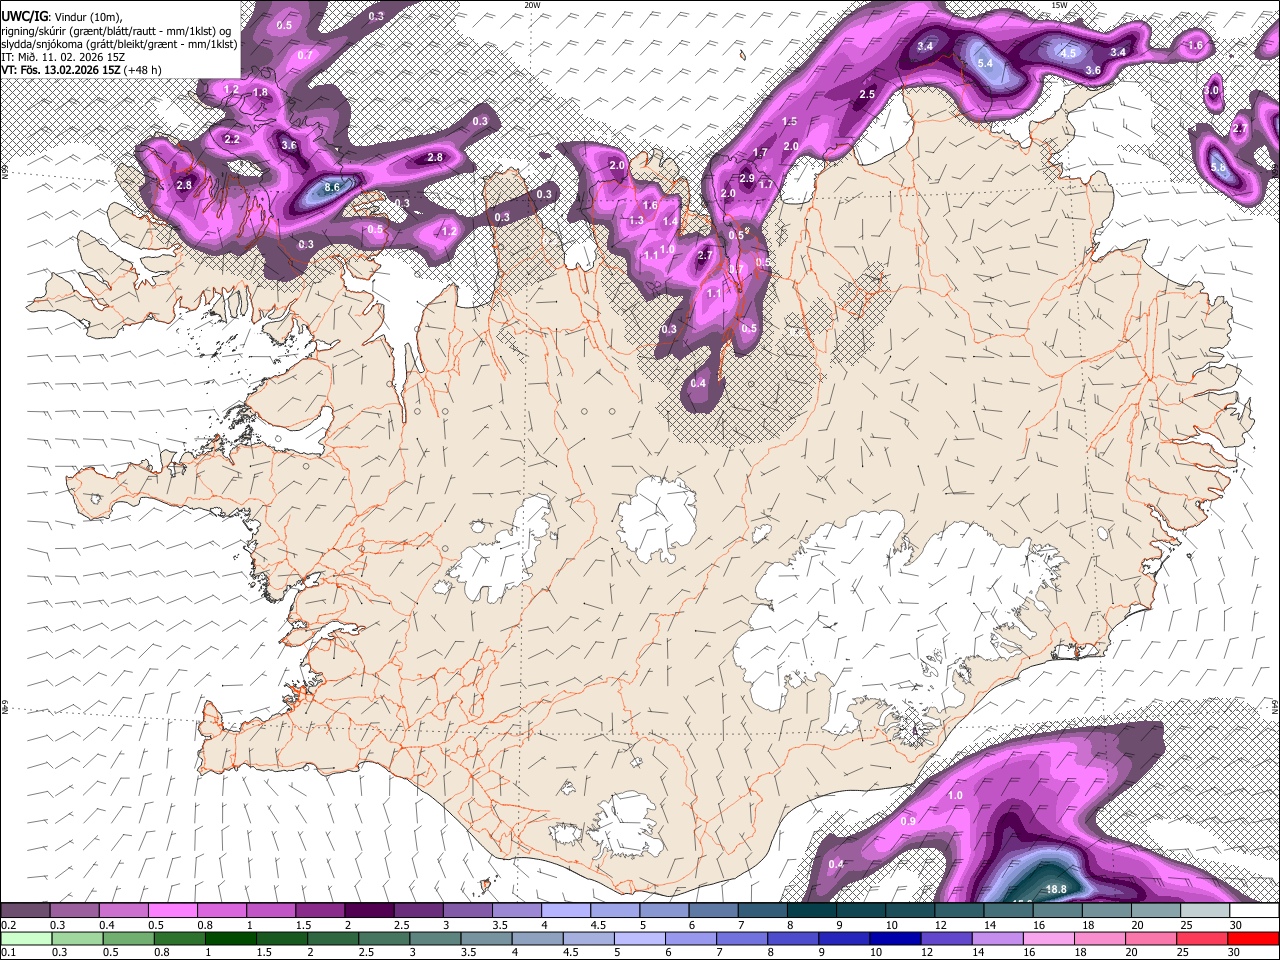Viewport: 1280px width, 960px height.
Task: Select upper legend lavender swatch between 4 and 4.5
Action: pyautogui.click(x=565, y=911)
